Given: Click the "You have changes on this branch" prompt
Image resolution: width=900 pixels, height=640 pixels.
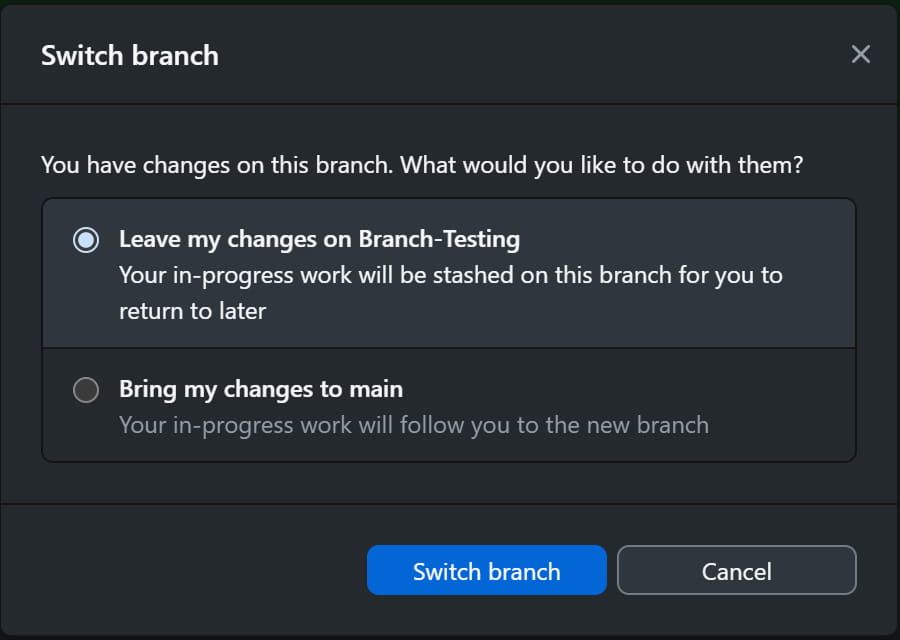Looking at the screenshot, I should pyautogui.click(x=217, y=164).
